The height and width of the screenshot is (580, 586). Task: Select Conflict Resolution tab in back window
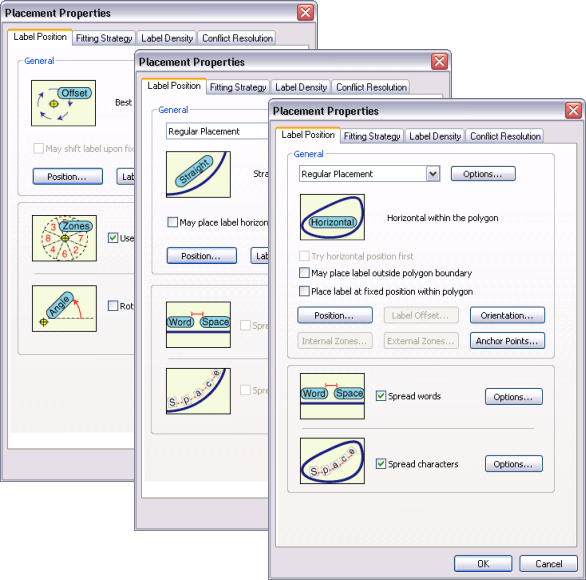(x=237, y=38)
